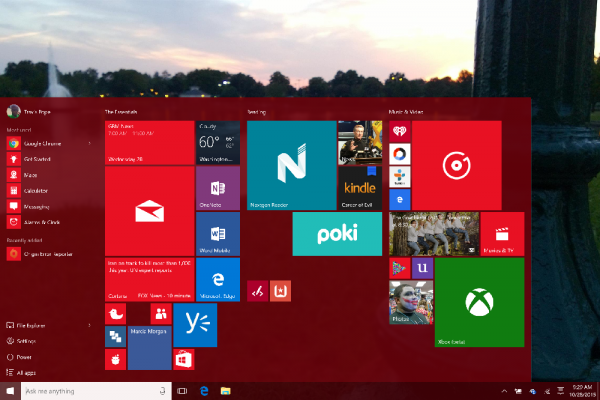The image size is (600, 400).
Task: Open the colorful play triangle tile
Action: point(400,268)
